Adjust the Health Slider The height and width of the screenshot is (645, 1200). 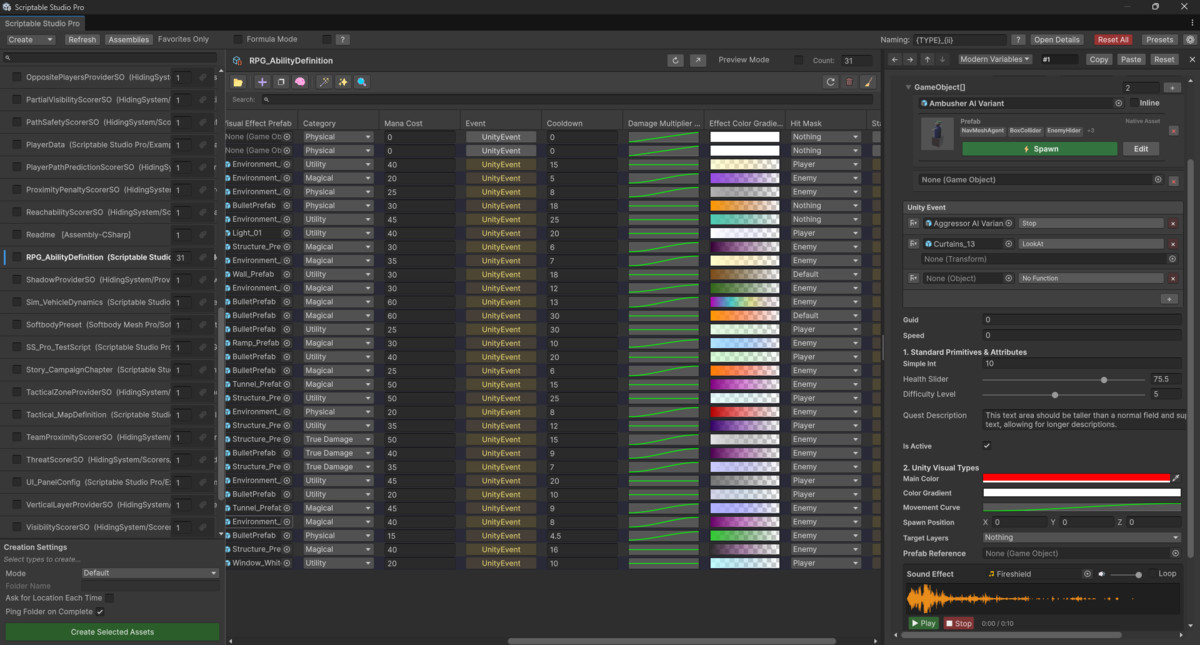tap(1103, 380)
